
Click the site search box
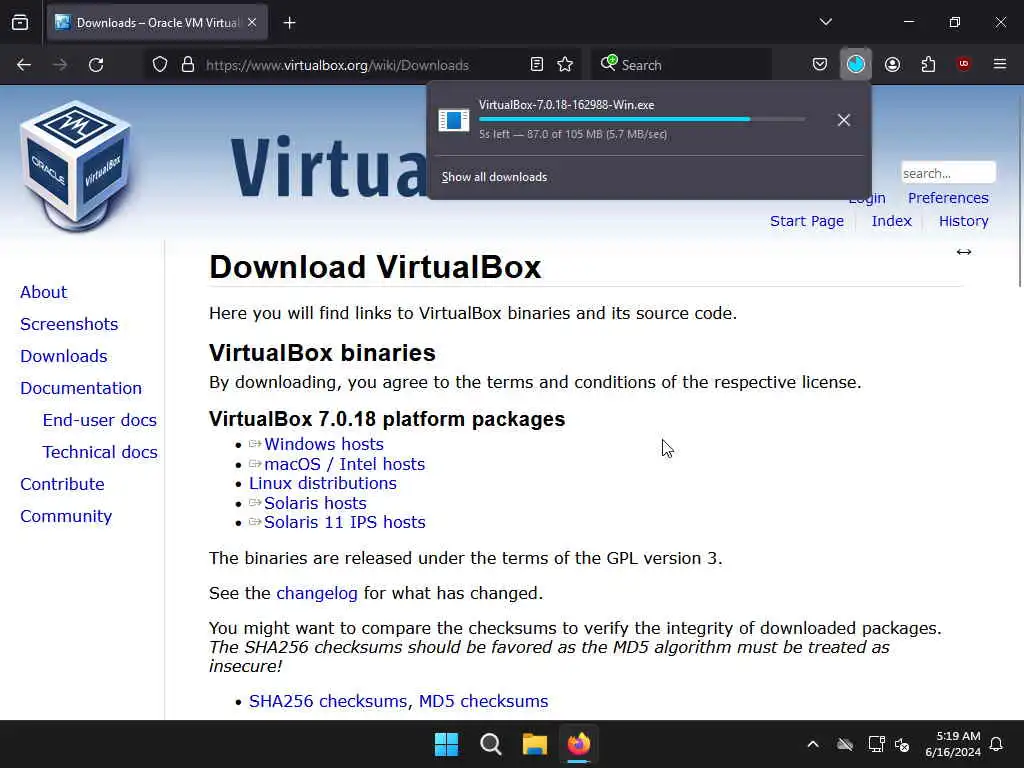pos(948,173)
